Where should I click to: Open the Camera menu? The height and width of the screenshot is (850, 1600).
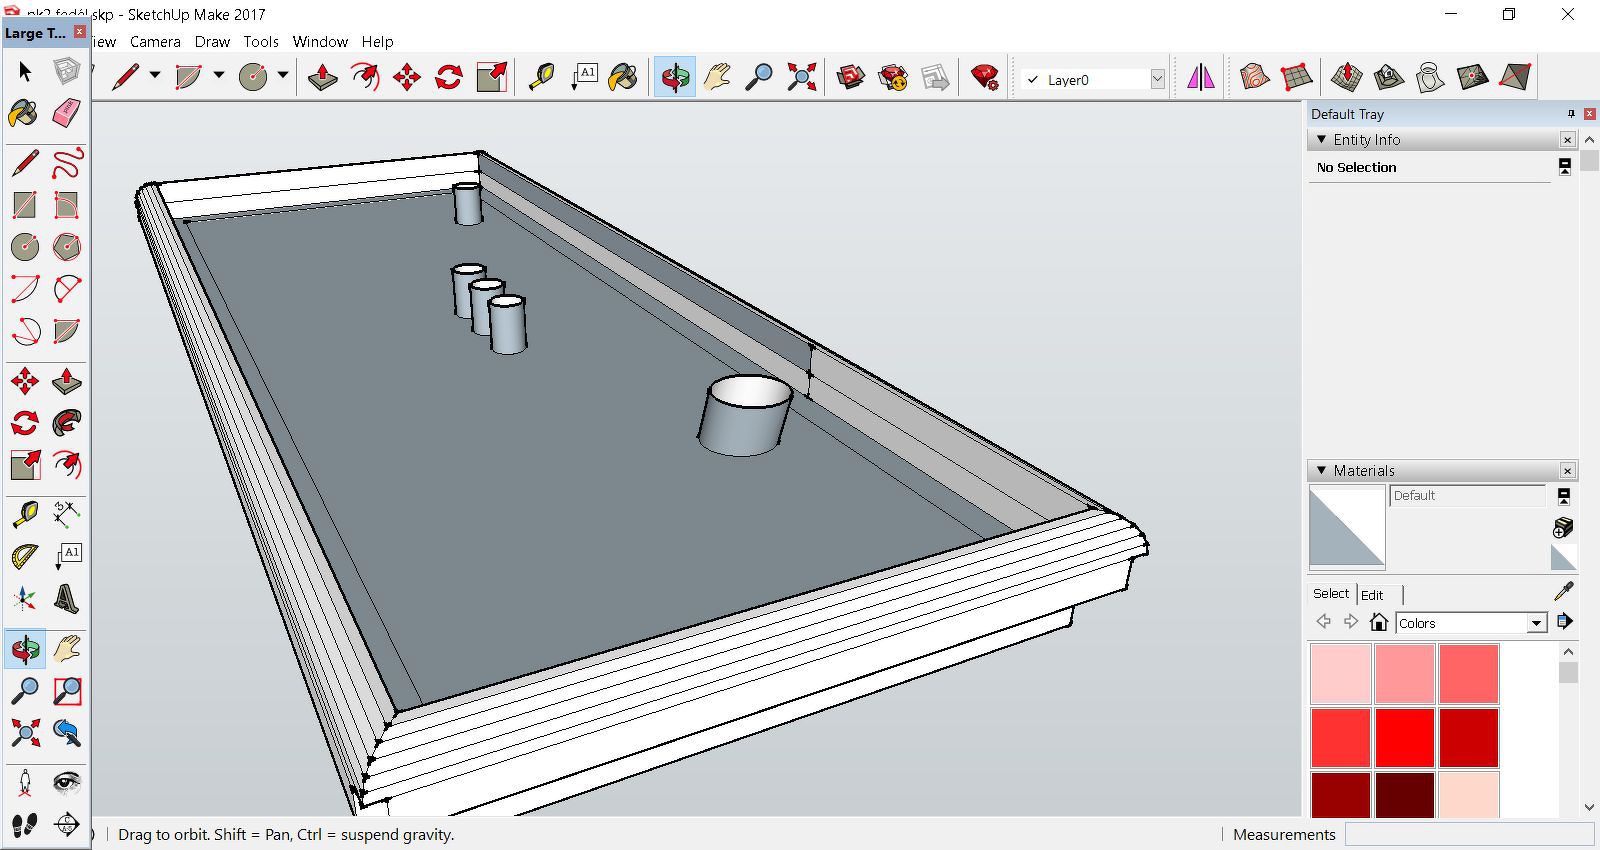click(x=155, y=42)
